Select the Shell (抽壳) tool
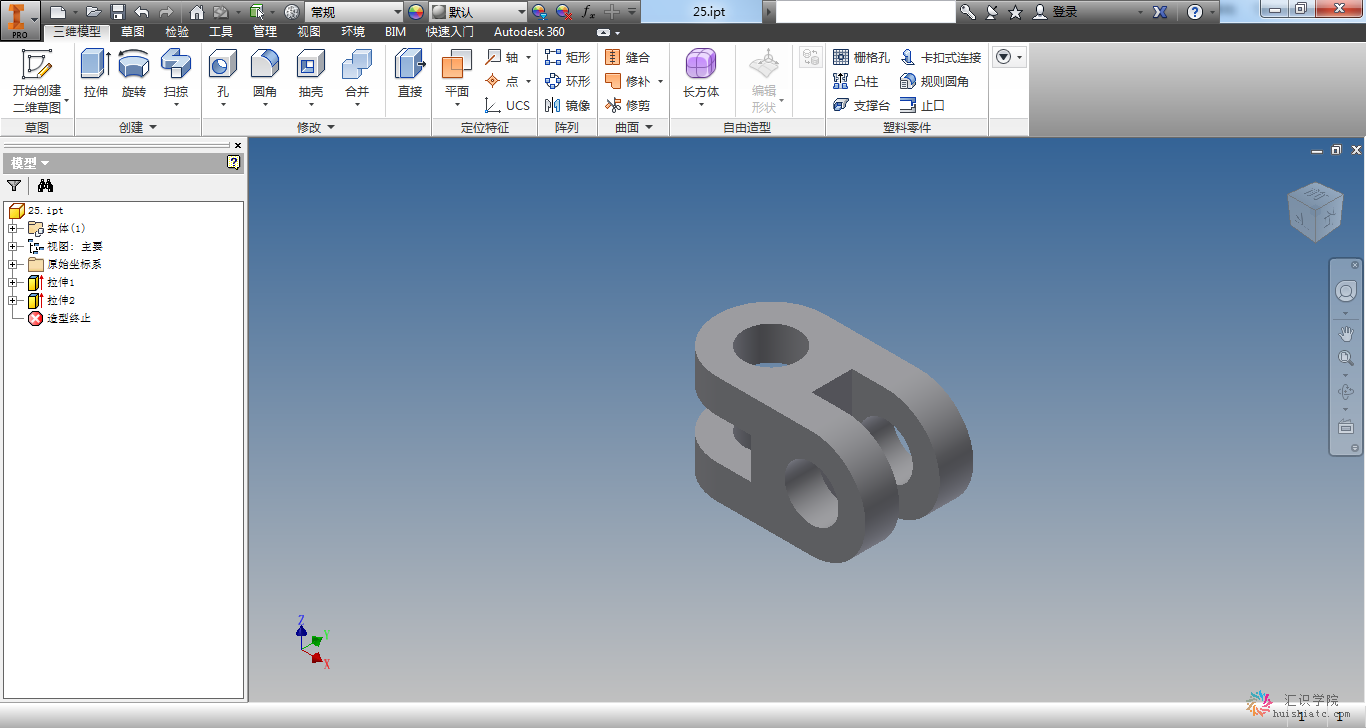Screen dimensions: 1366x728 click(311, 78)
